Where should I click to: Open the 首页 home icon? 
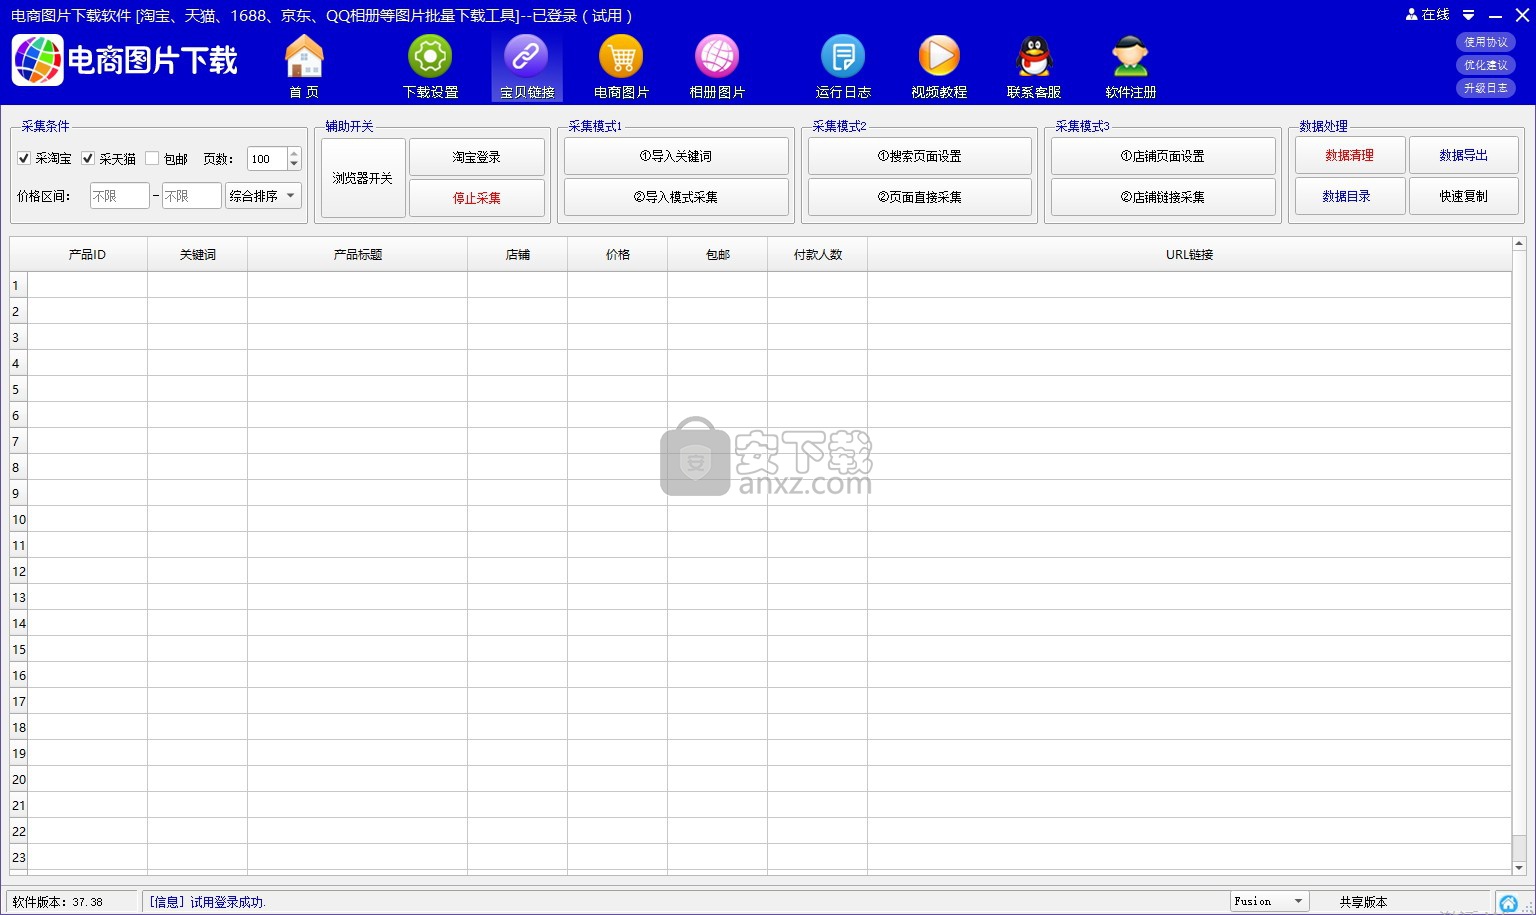(304, 57)
